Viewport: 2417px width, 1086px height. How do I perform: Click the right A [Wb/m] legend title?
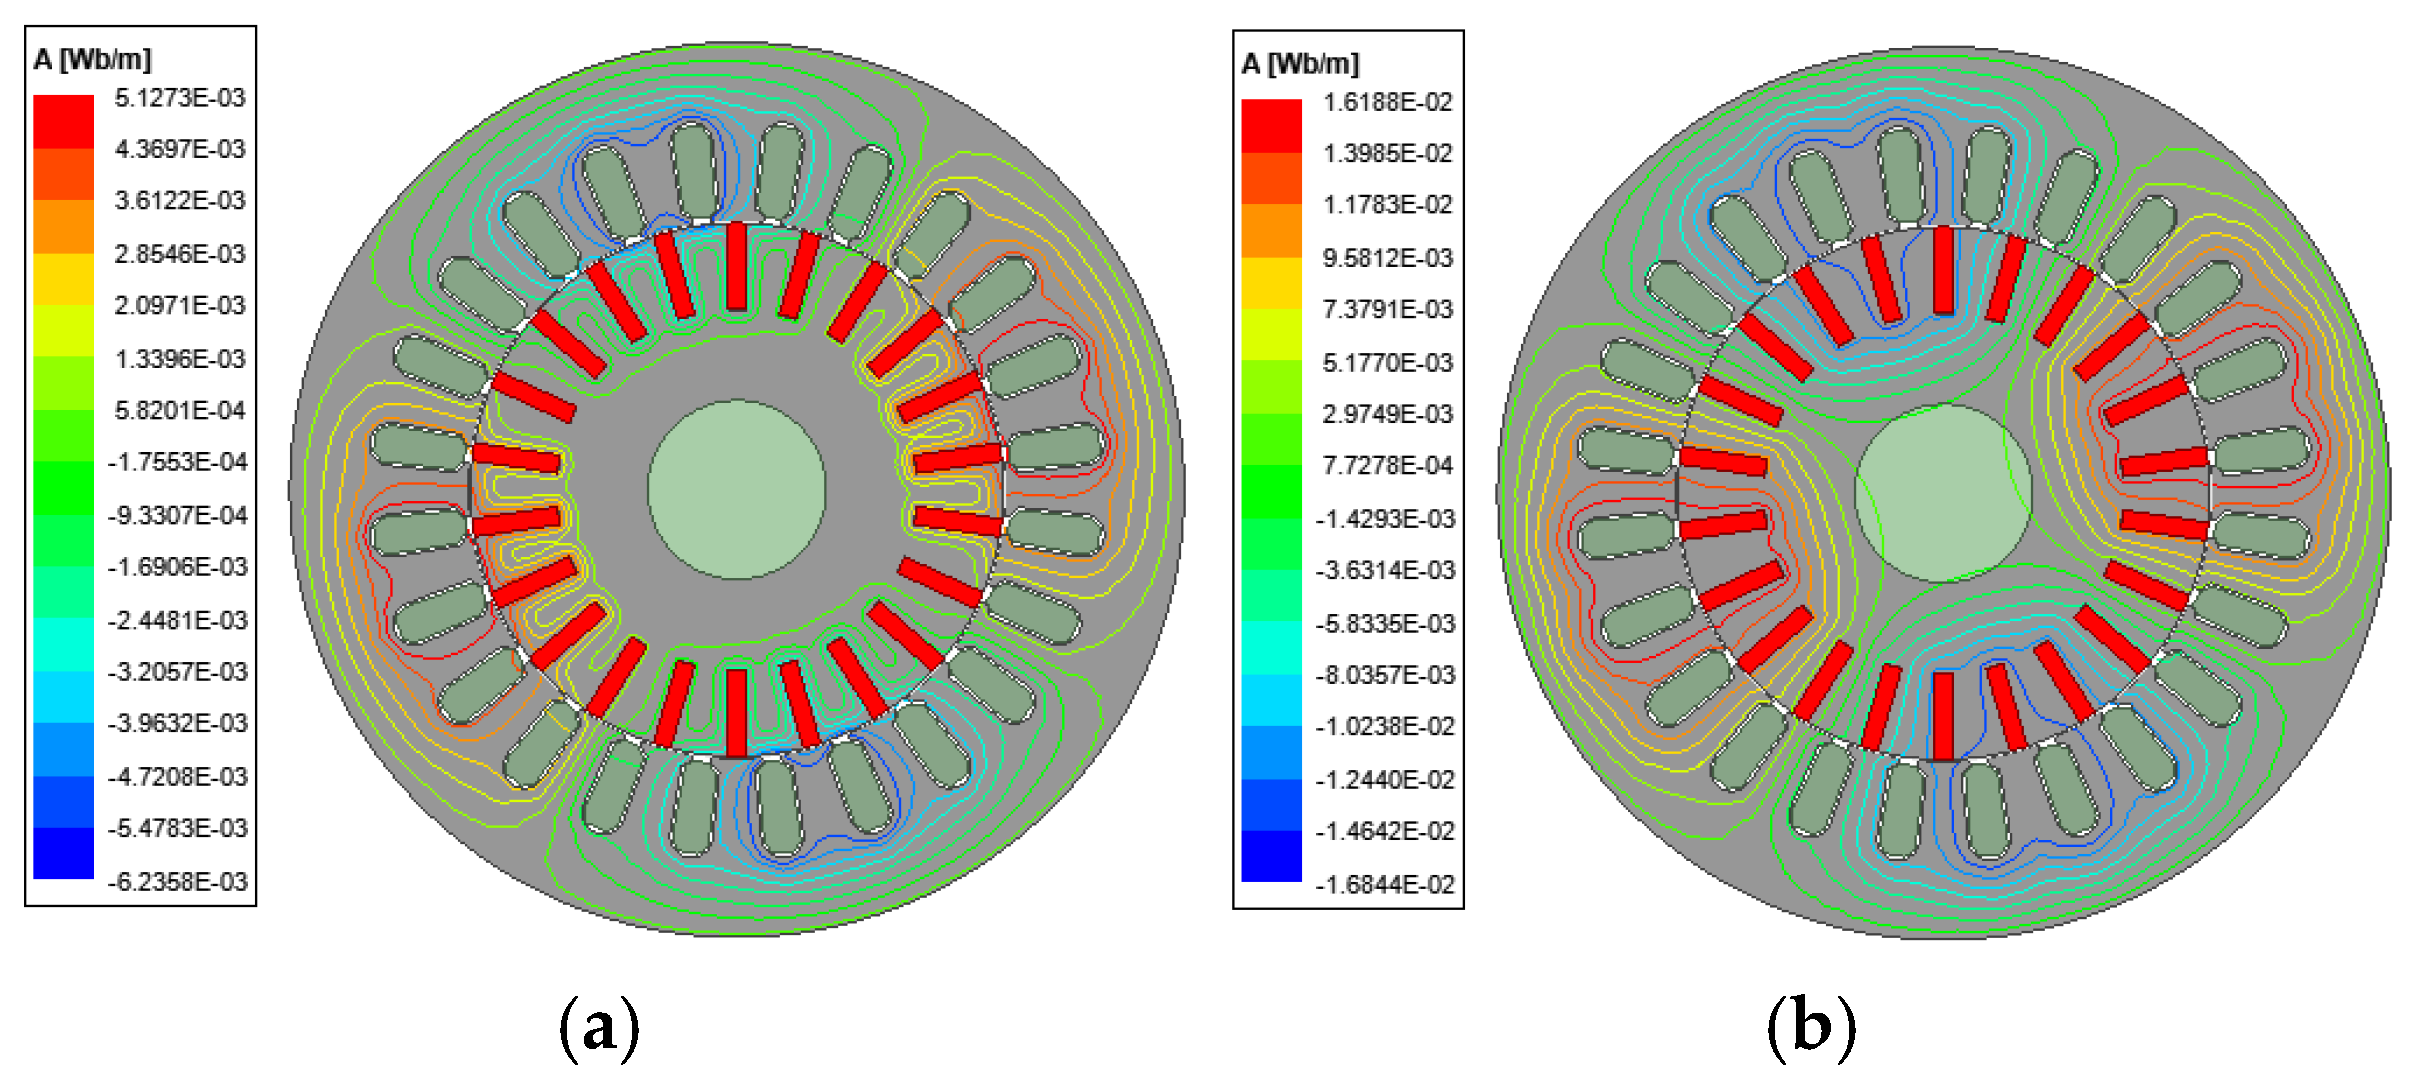[x=1300, y=64]
